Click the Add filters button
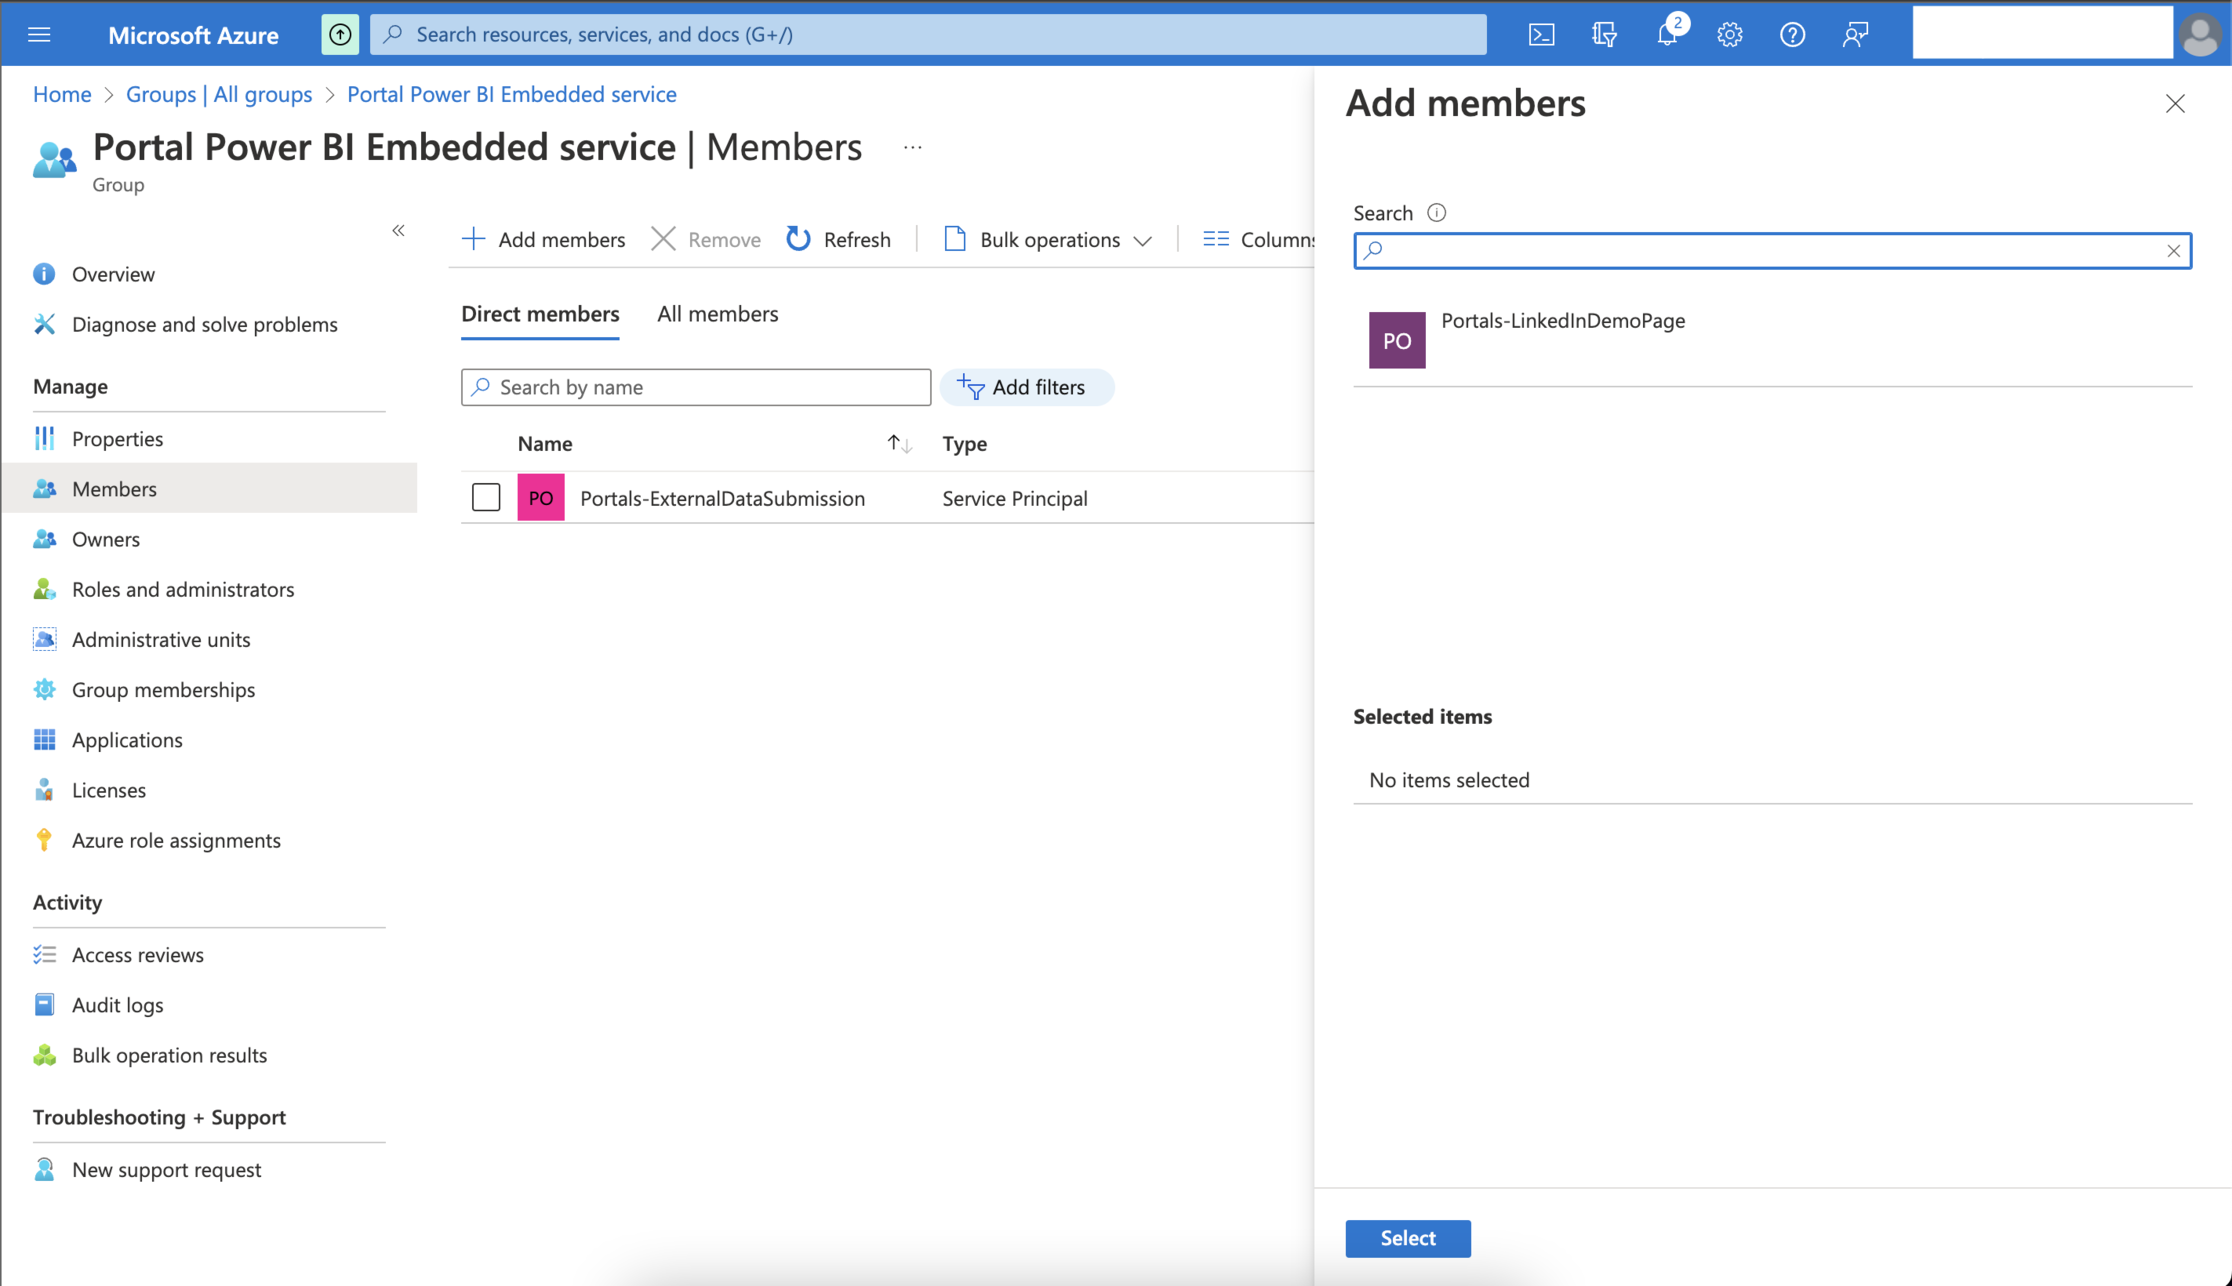 coord(1026,387)
